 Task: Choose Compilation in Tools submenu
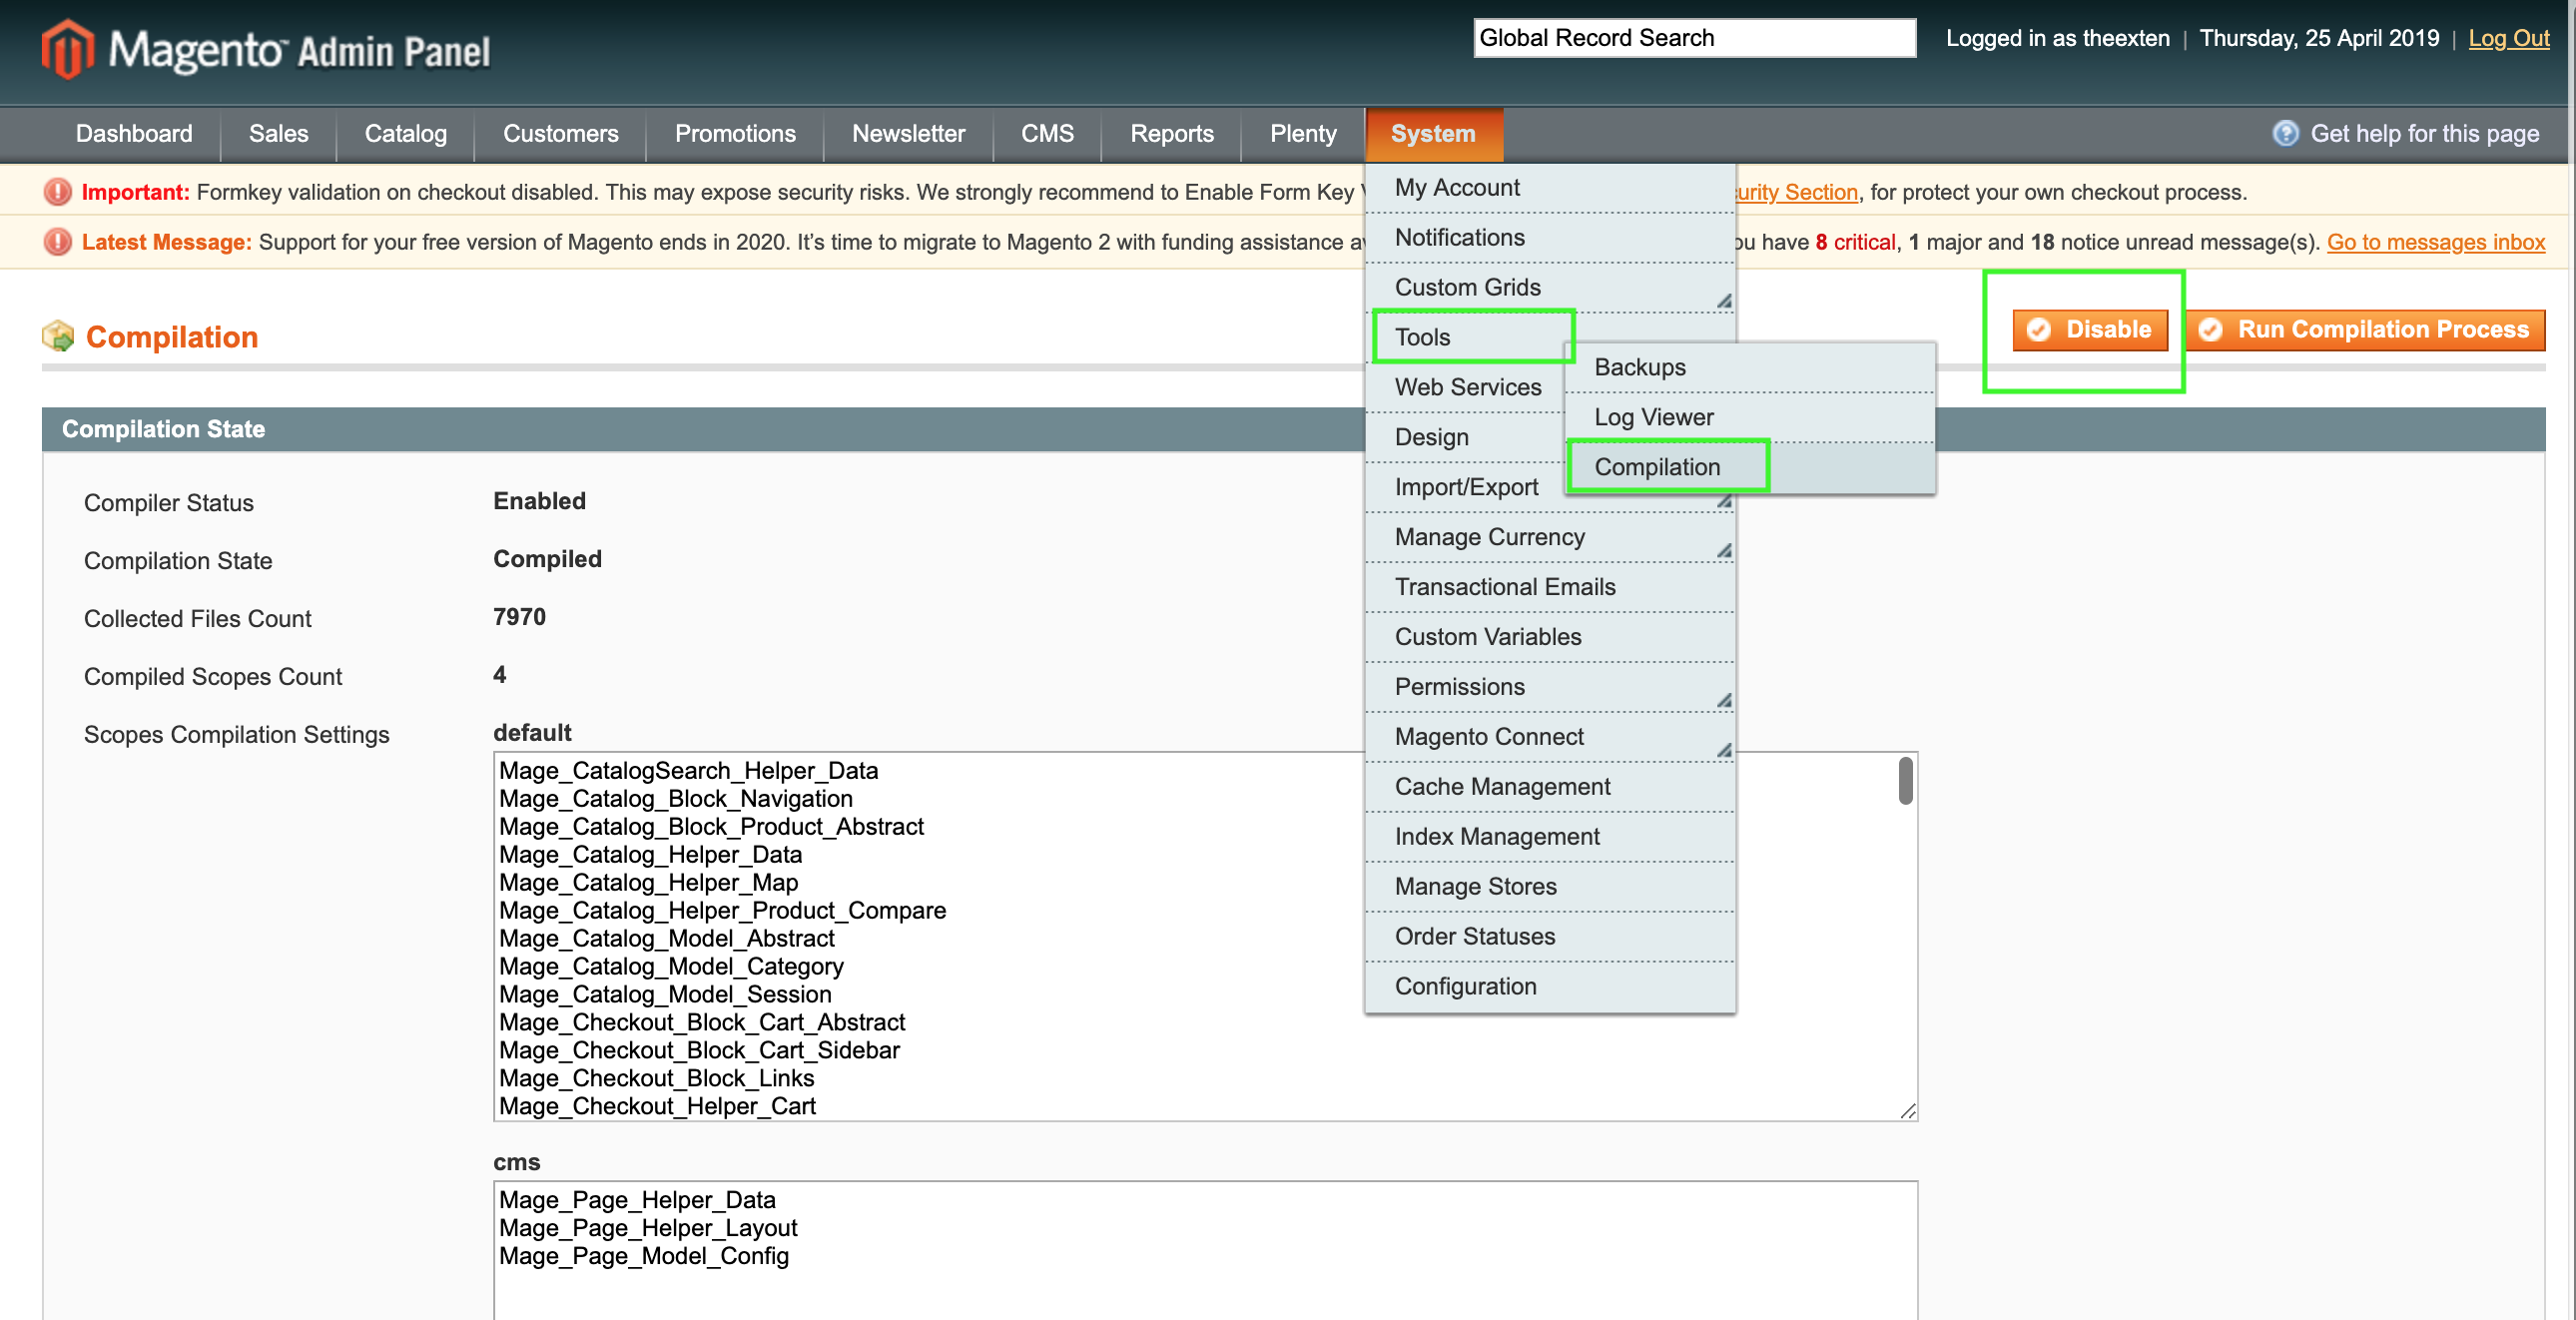tap(1750, 467)
